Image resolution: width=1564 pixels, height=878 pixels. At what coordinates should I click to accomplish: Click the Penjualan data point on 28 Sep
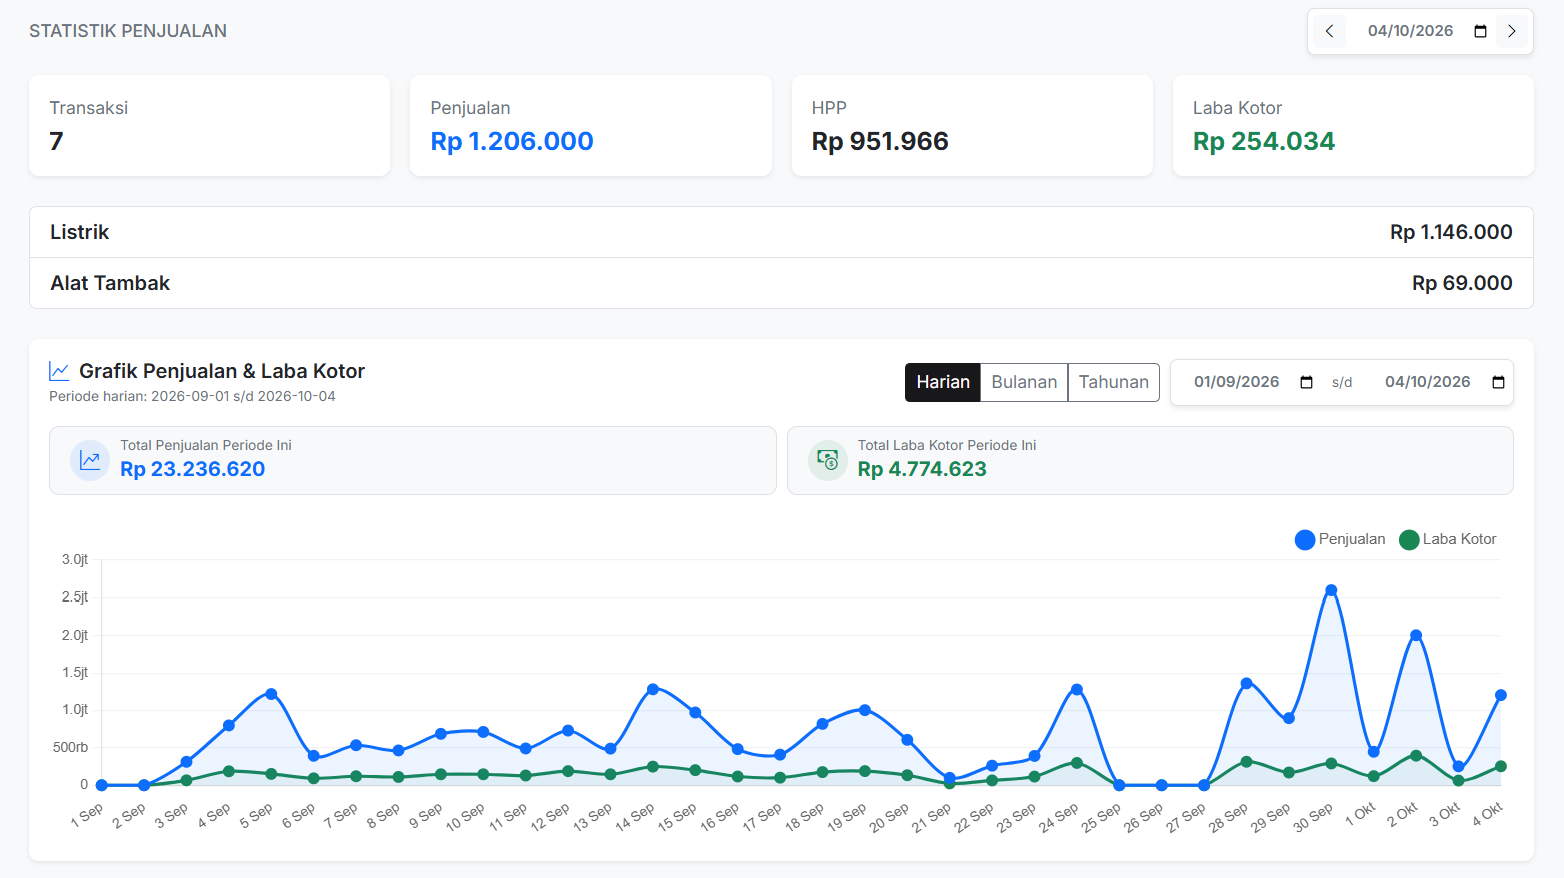click(x=1246, y=683)
